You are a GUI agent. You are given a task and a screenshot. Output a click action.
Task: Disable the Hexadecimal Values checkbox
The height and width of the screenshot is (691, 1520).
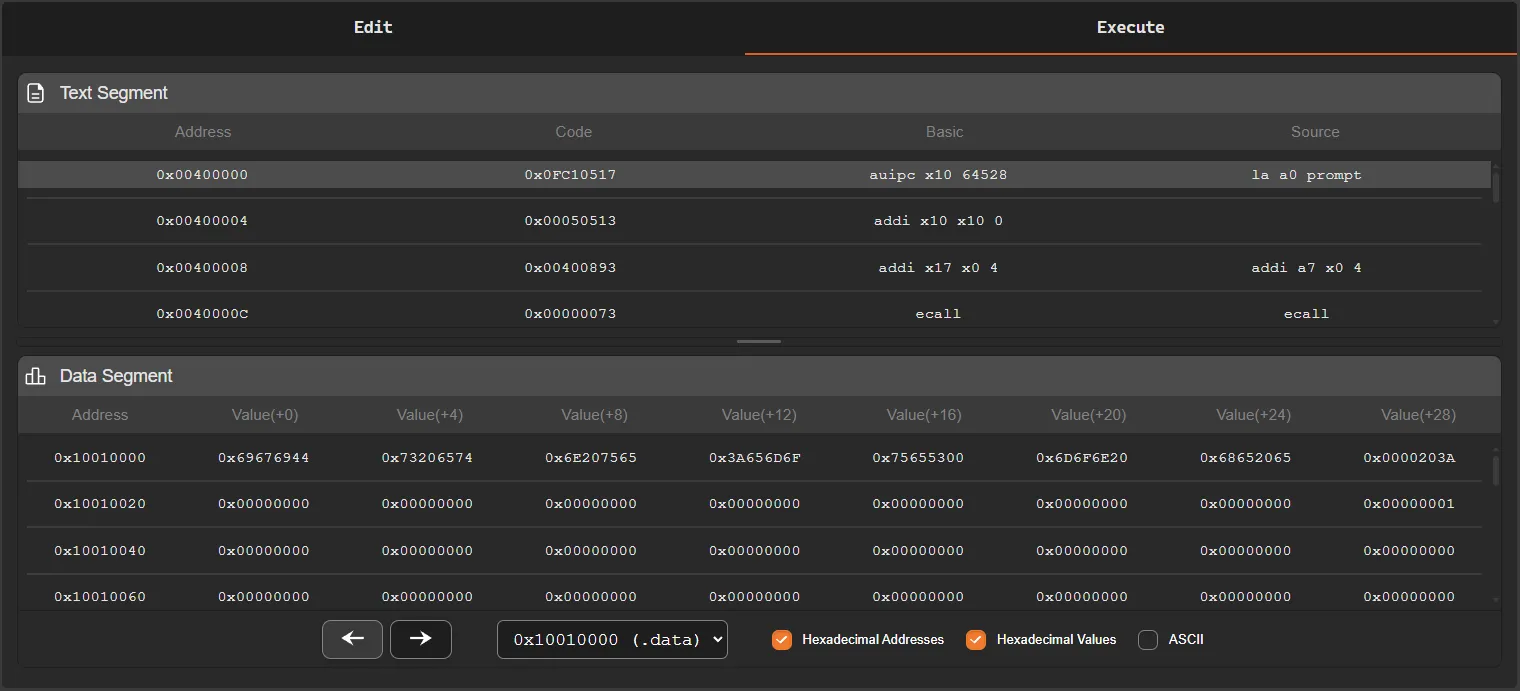976,640
